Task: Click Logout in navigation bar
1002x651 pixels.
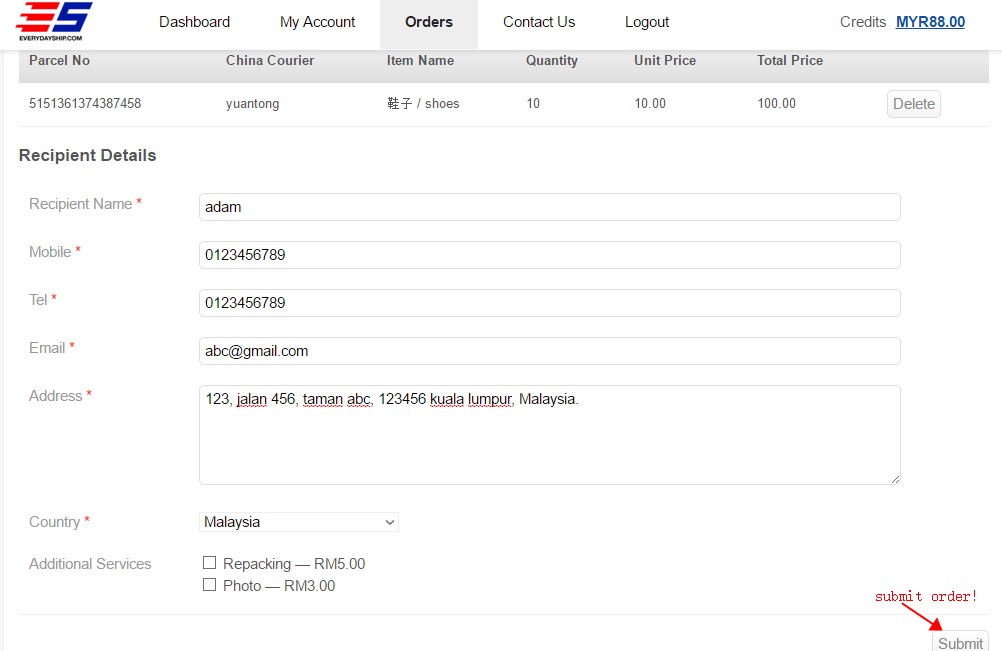Action: [647, 22]
